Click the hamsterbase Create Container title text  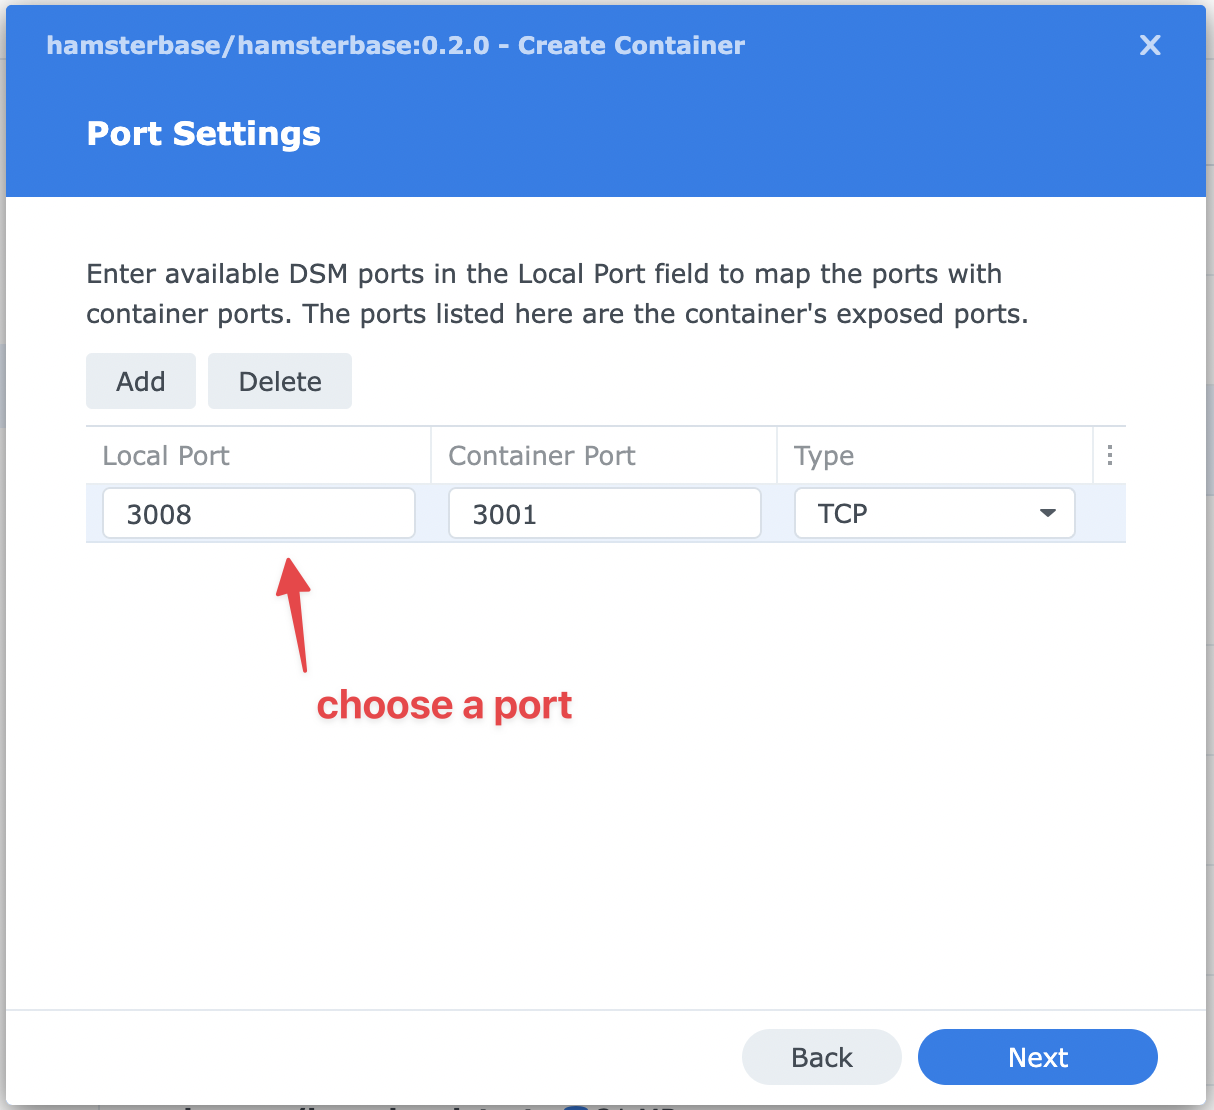pos(395,46)
